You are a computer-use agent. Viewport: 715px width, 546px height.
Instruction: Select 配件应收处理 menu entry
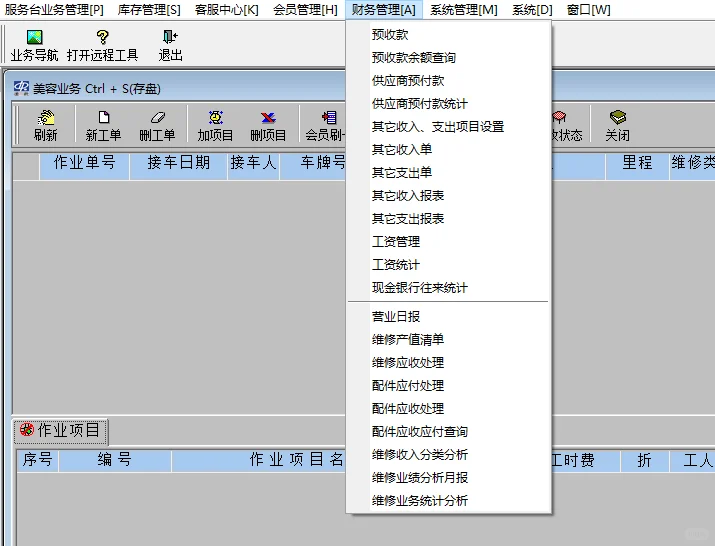coord(449,408)
